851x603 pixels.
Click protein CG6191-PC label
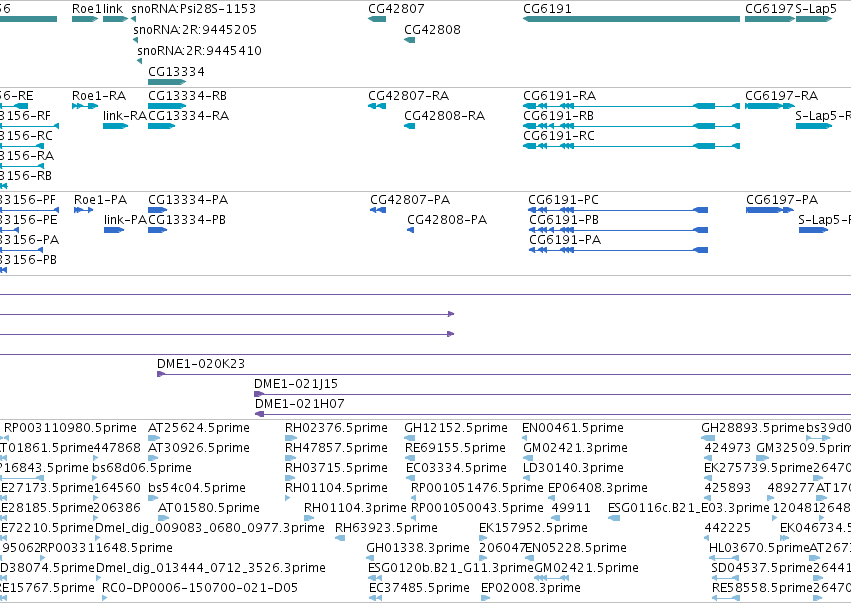coord(563,200)
